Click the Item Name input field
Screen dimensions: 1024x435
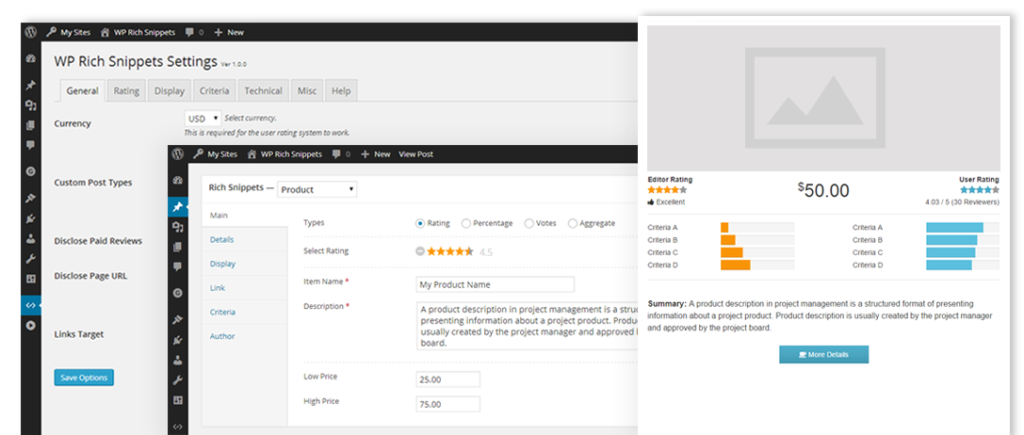(495, 285)
